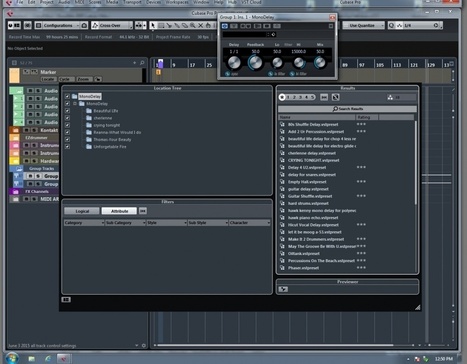This screenshot has width=467, height=364.
Task: Uncheck the Unforgetable Fire folder checkbox
Action: pos(67,147)
